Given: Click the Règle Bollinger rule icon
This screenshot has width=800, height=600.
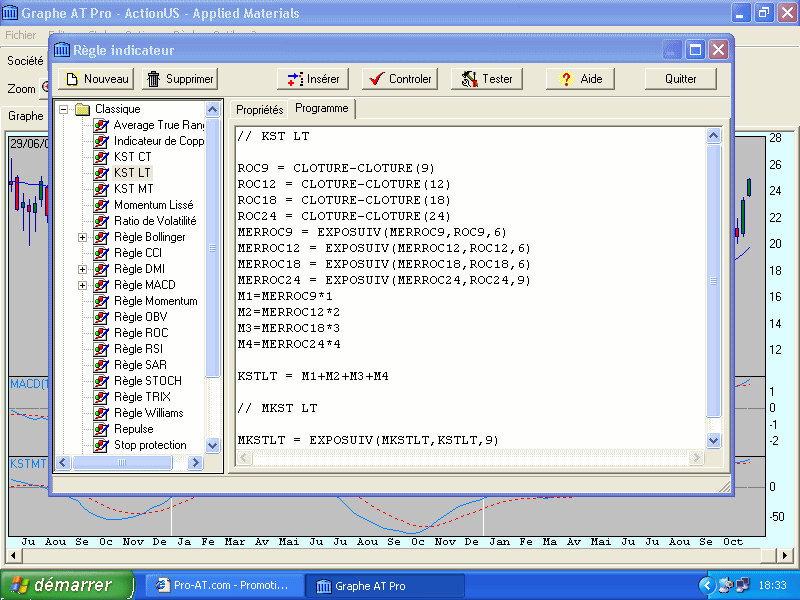Looking at the screenshot, I should point(101,237).
